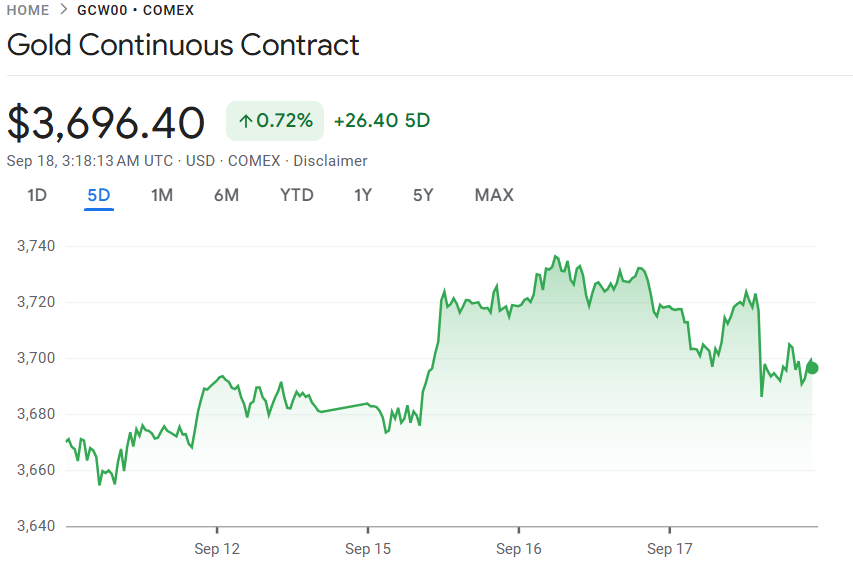Viewport: 853px width, 577px height.
Task: Go to the HOME breadcrumb link
Action: (28, 10)
